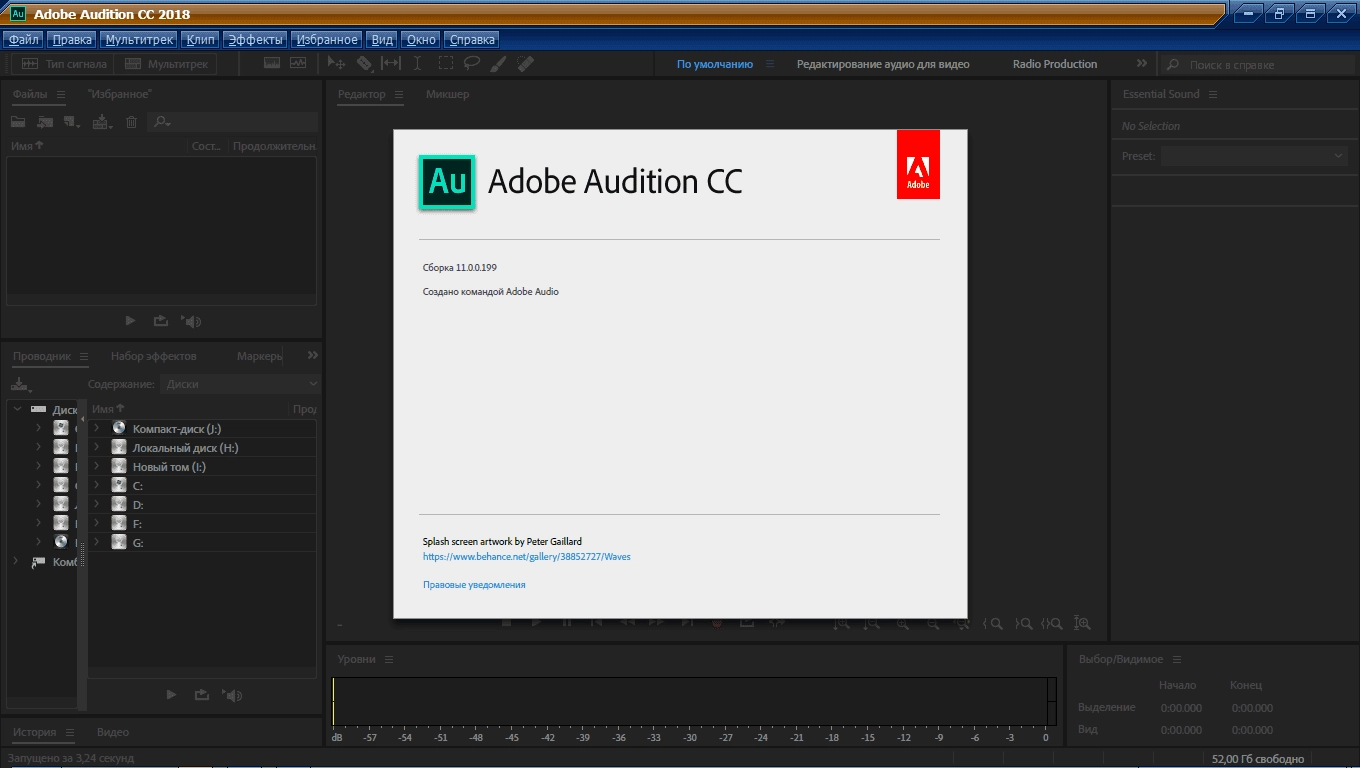Click the red Adobe logo in the dialog
The height and width of the screenshot is (768, 1360).
pyautogui.click(x=918, y=164)
